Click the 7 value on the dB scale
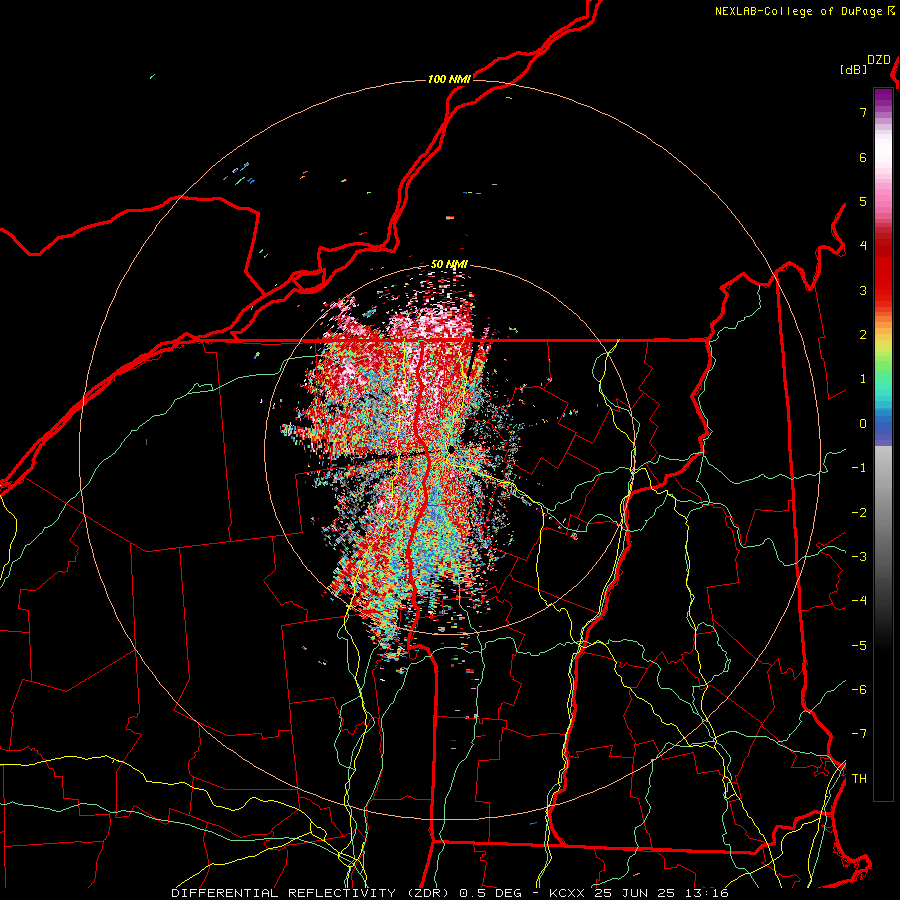900x900 pixels. point(863,112)
